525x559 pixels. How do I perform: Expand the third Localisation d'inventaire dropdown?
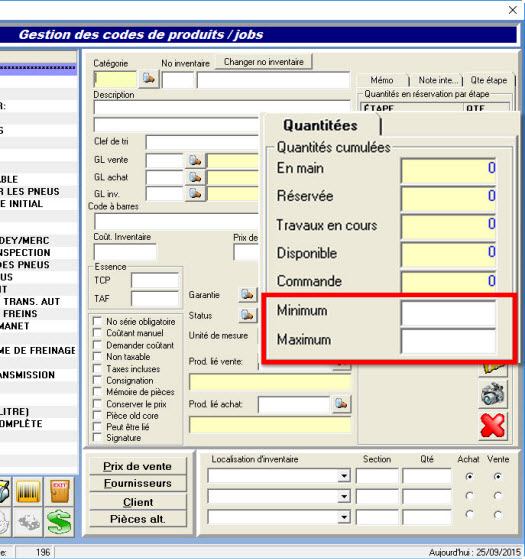coord(344,517)
